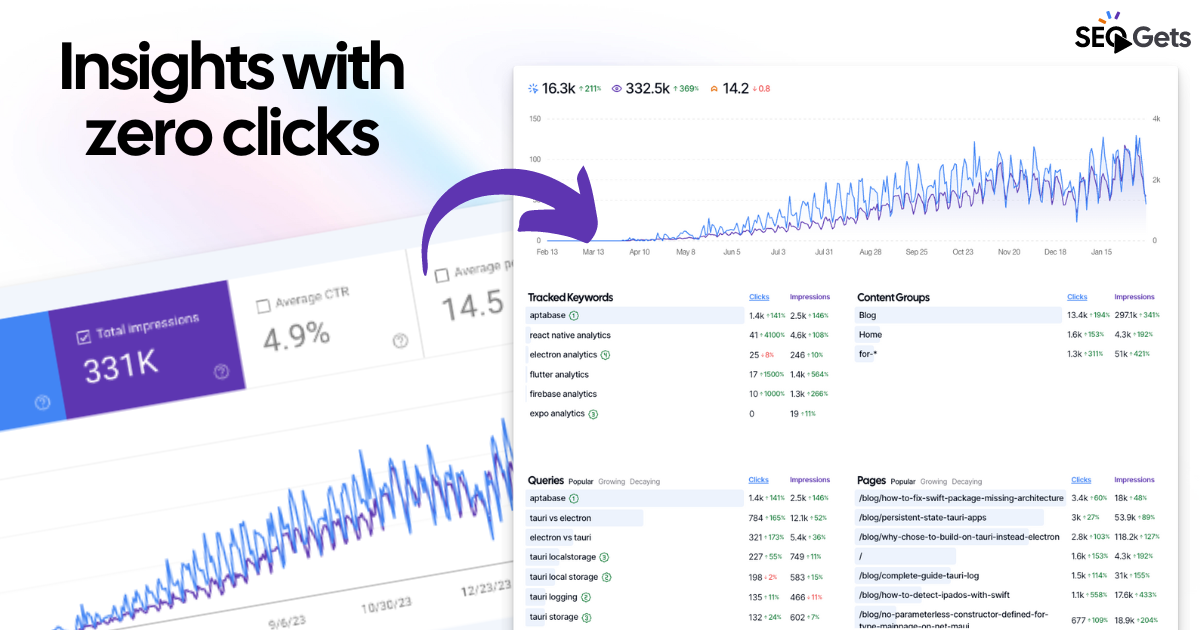Image resolution: width=1200 pixels, height=630 pixels.
Task: Click position badge beside aptabase in Queries
Action: click(x=574, y=498)
